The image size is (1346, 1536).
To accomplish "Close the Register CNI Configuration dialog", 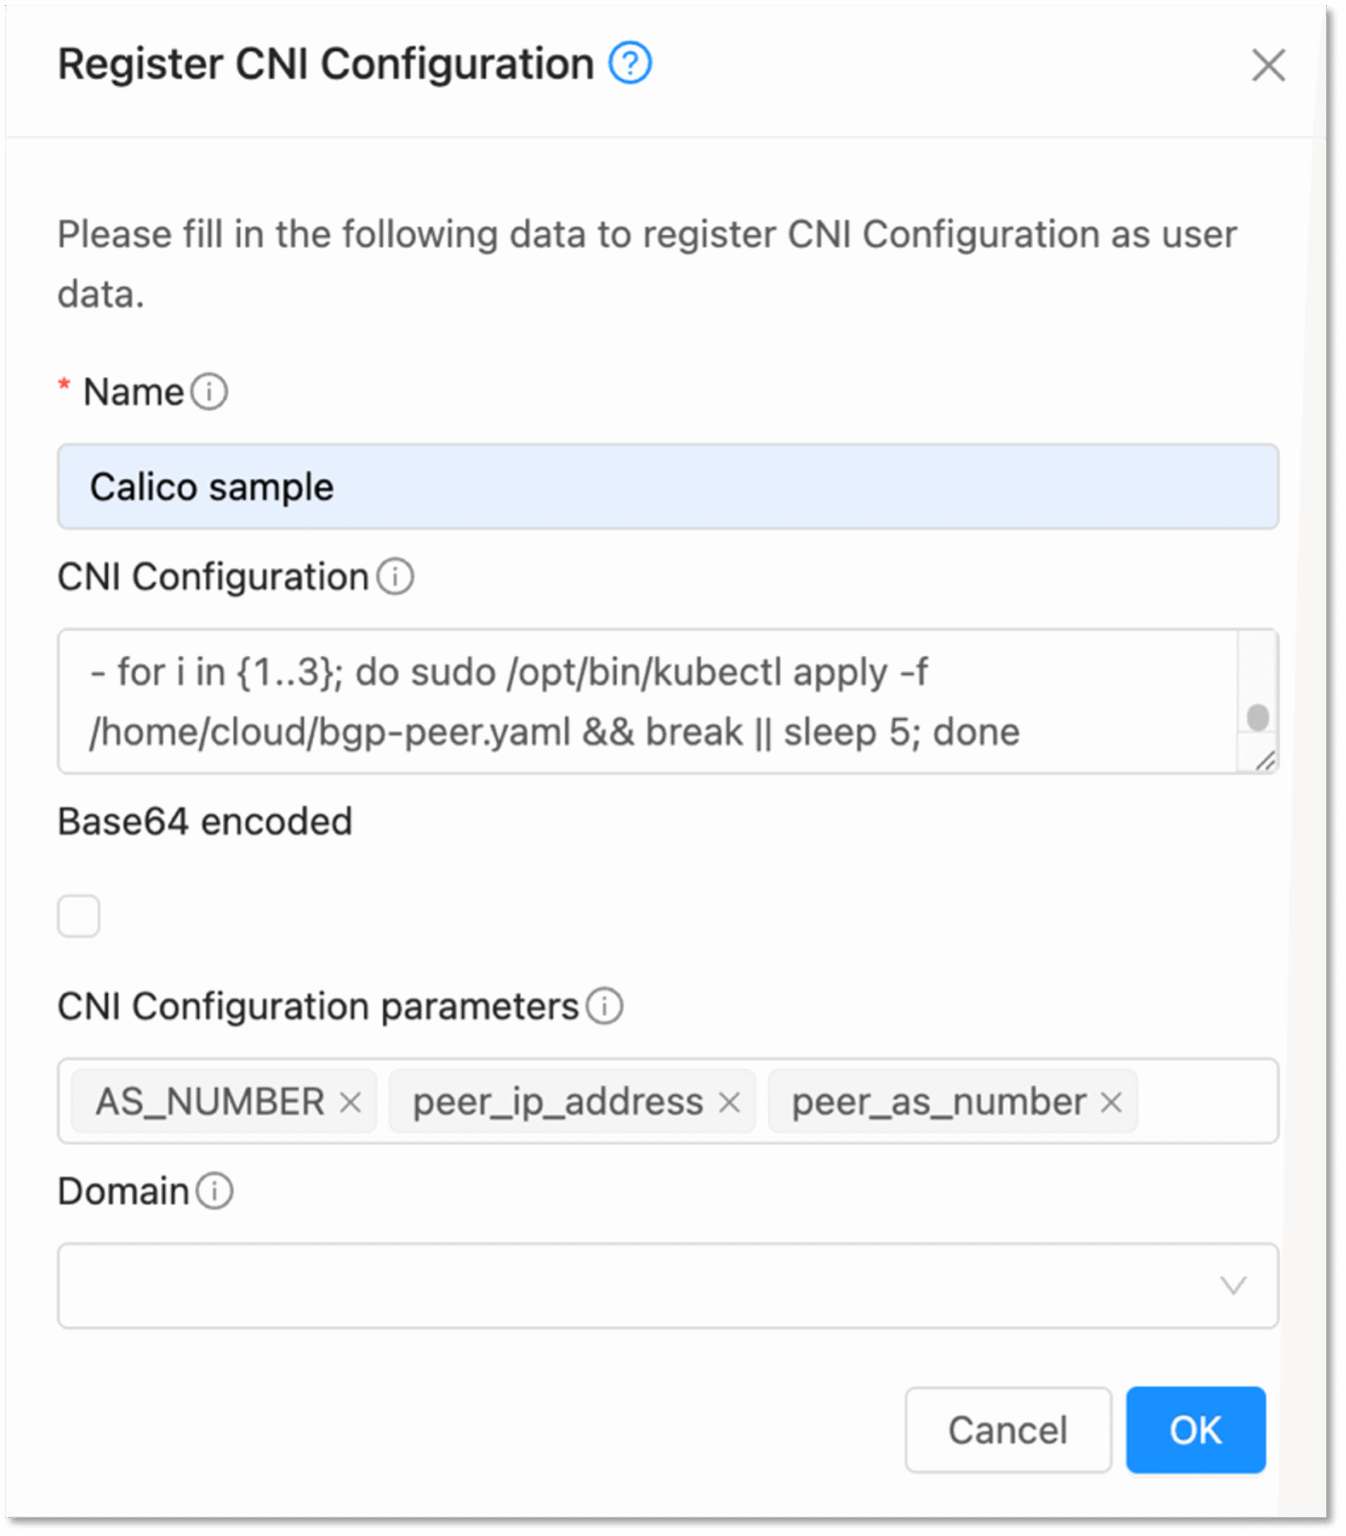I will point(1268,66).
